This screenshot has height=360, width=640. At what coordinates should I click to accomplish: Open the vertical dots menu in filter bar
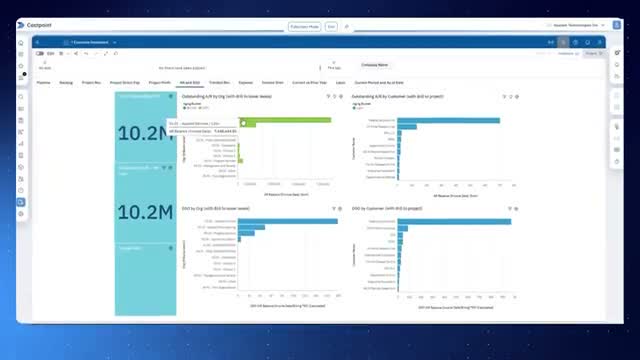tap(320, 67)
